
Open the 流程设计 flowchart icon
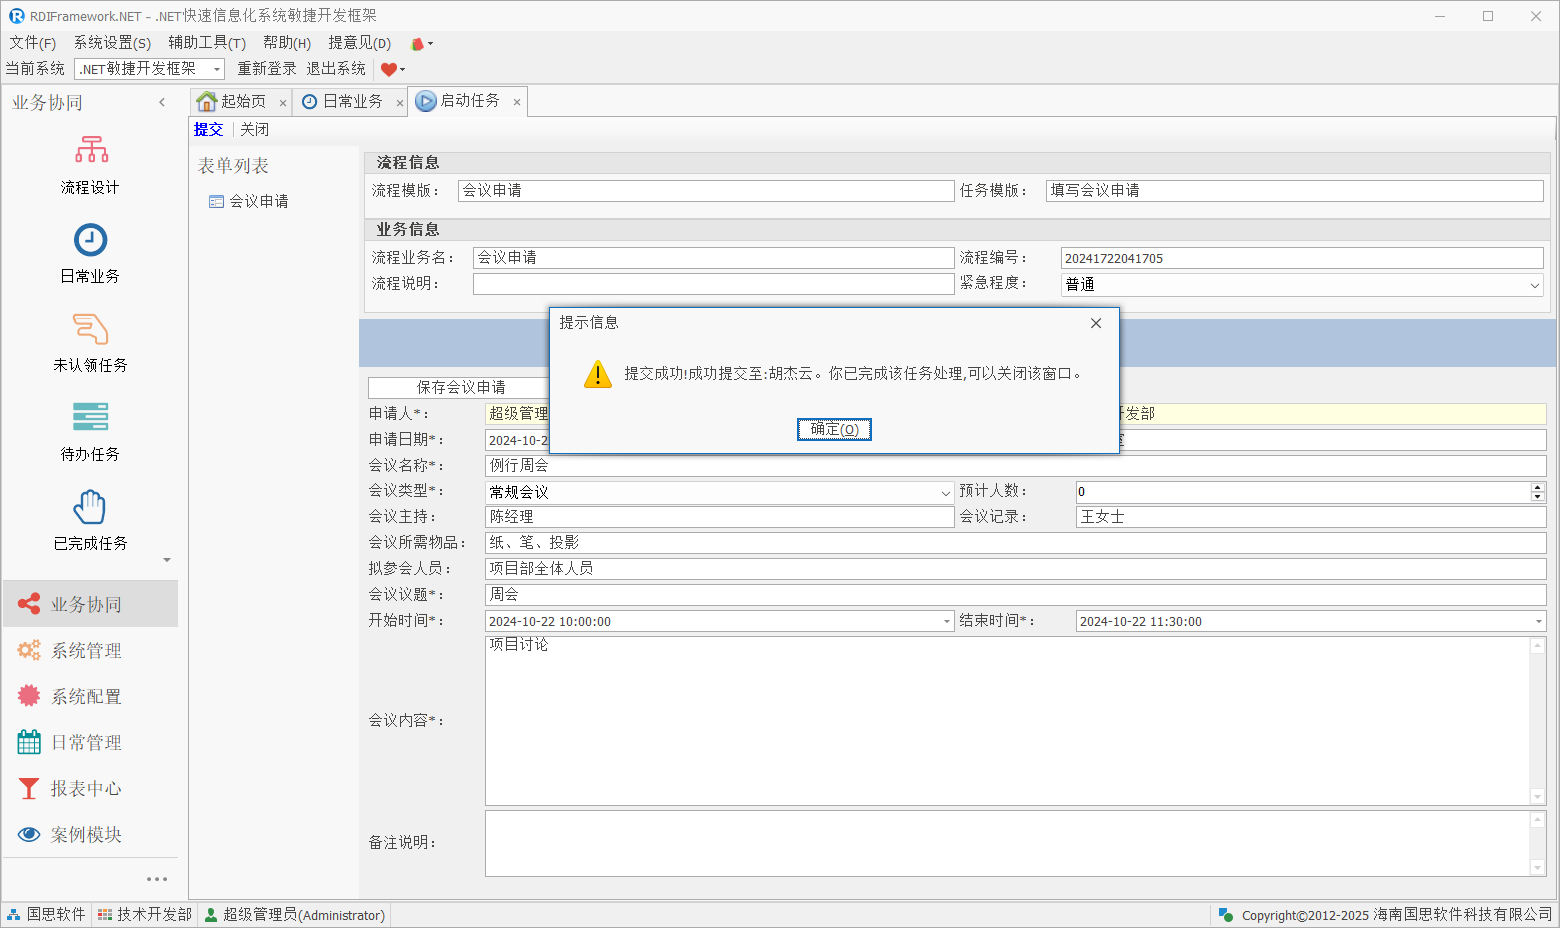click(91, 151)
